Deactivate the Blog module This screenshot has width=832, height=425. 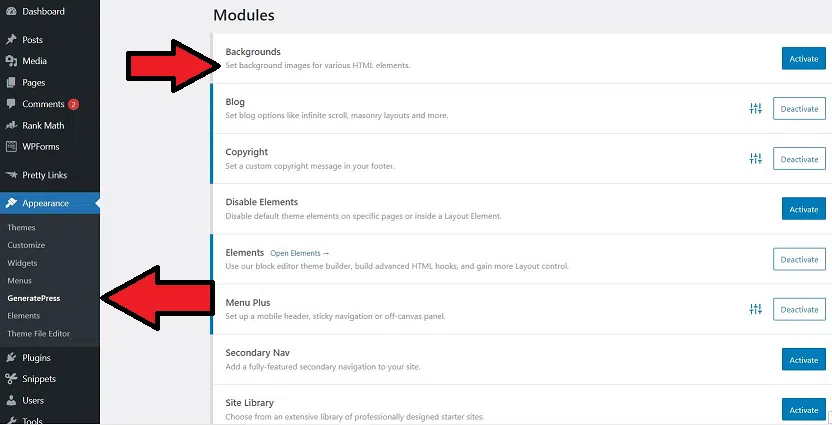(x=799, y=108)
